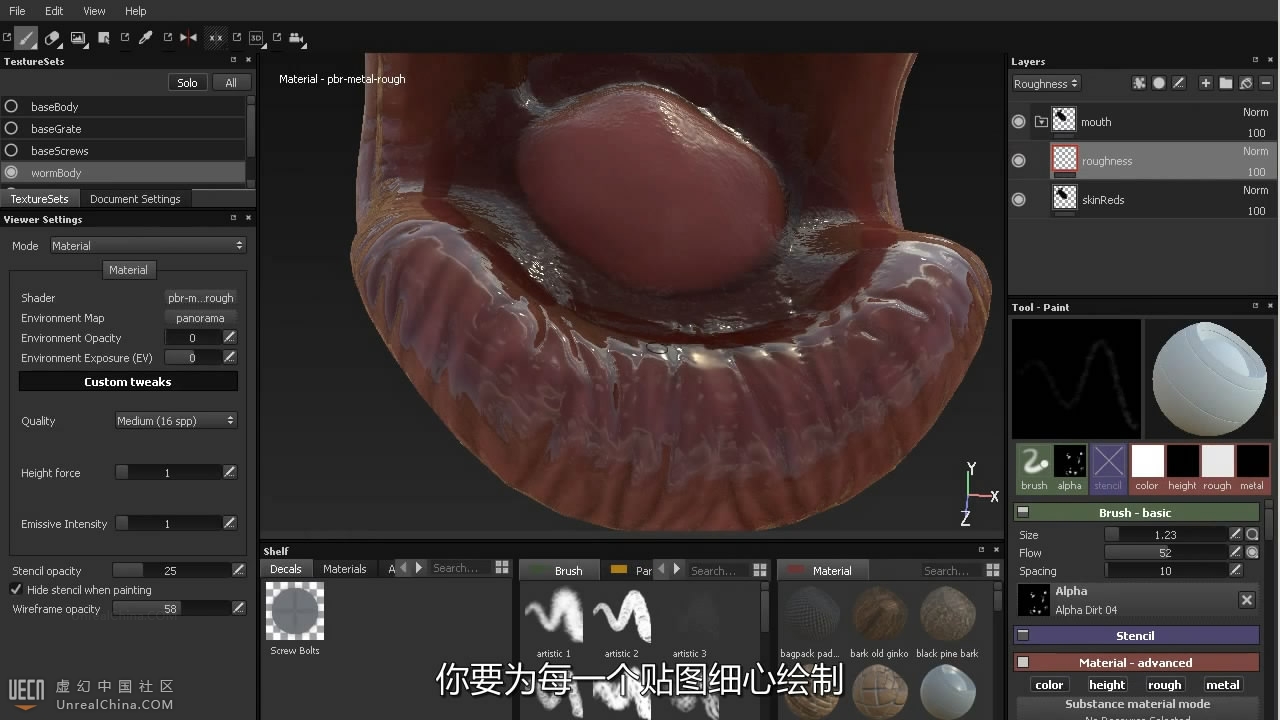Create a new folder in Layers
The height and width of the screenshot is (720, 1280).
(x=1226, y=83)
